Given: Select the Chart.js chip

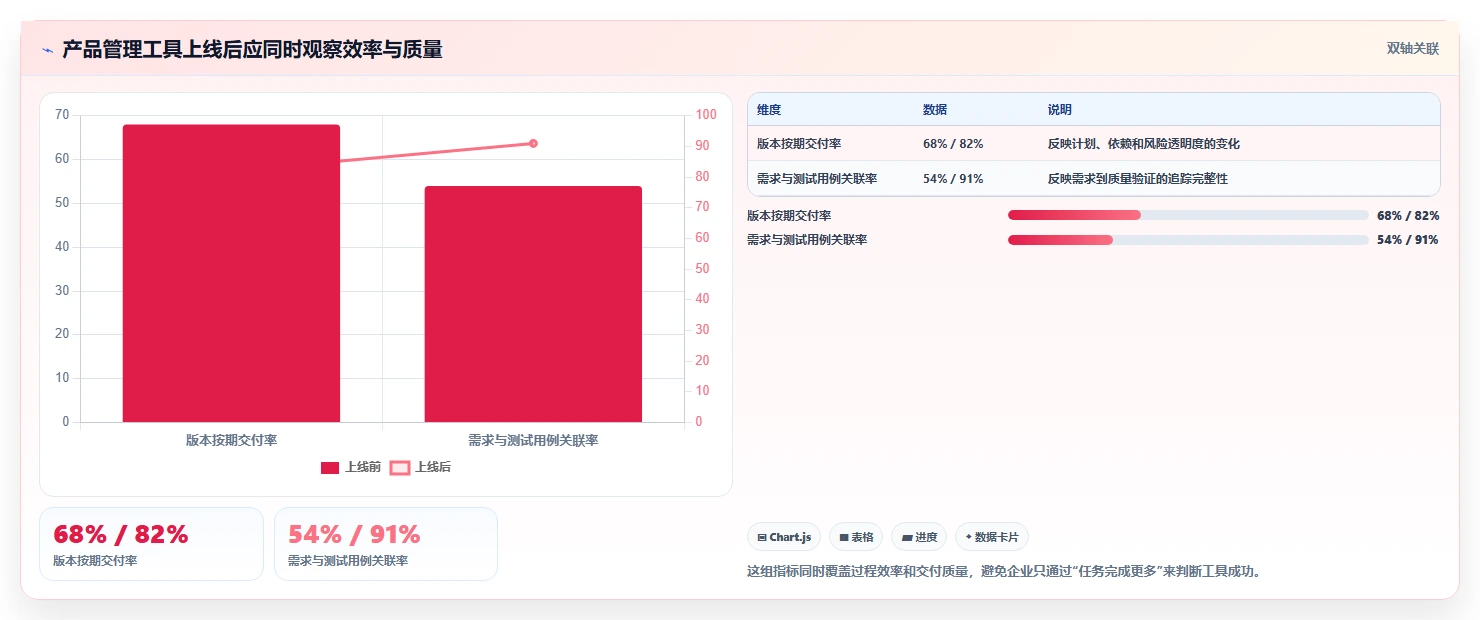Looking at the screenshot, I should tap(784, 537).
